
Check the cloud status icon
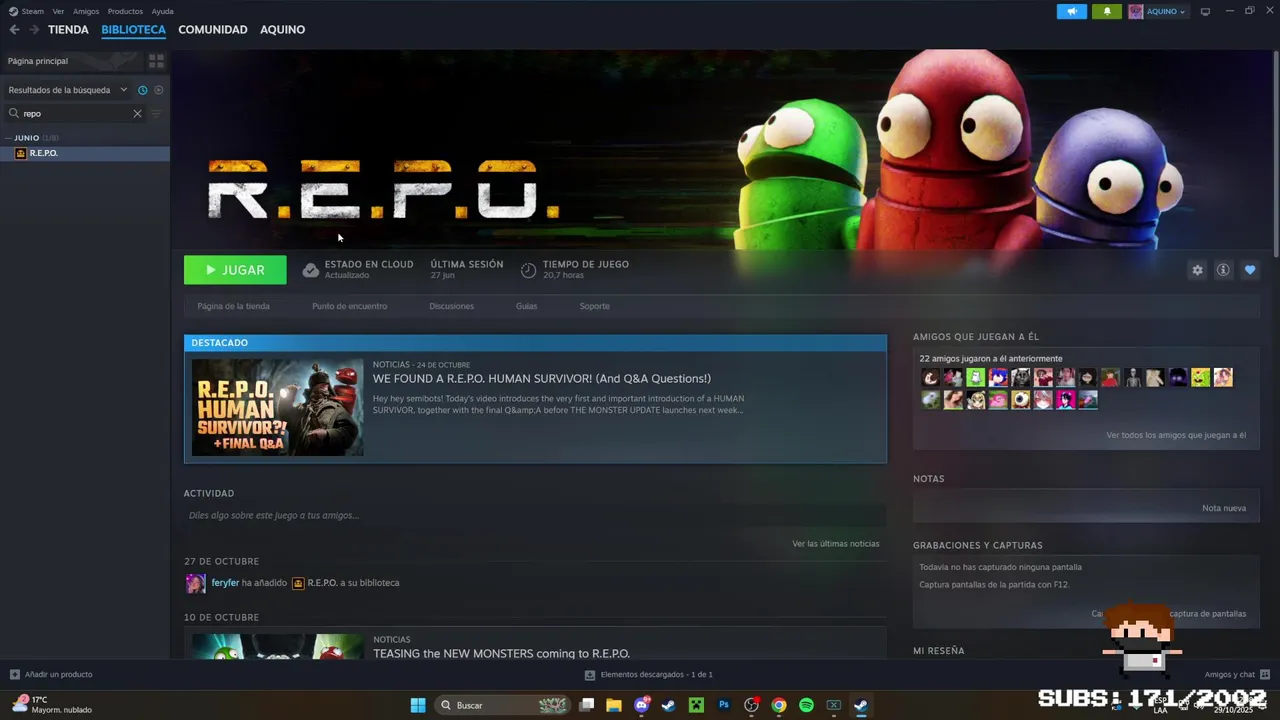311,270
